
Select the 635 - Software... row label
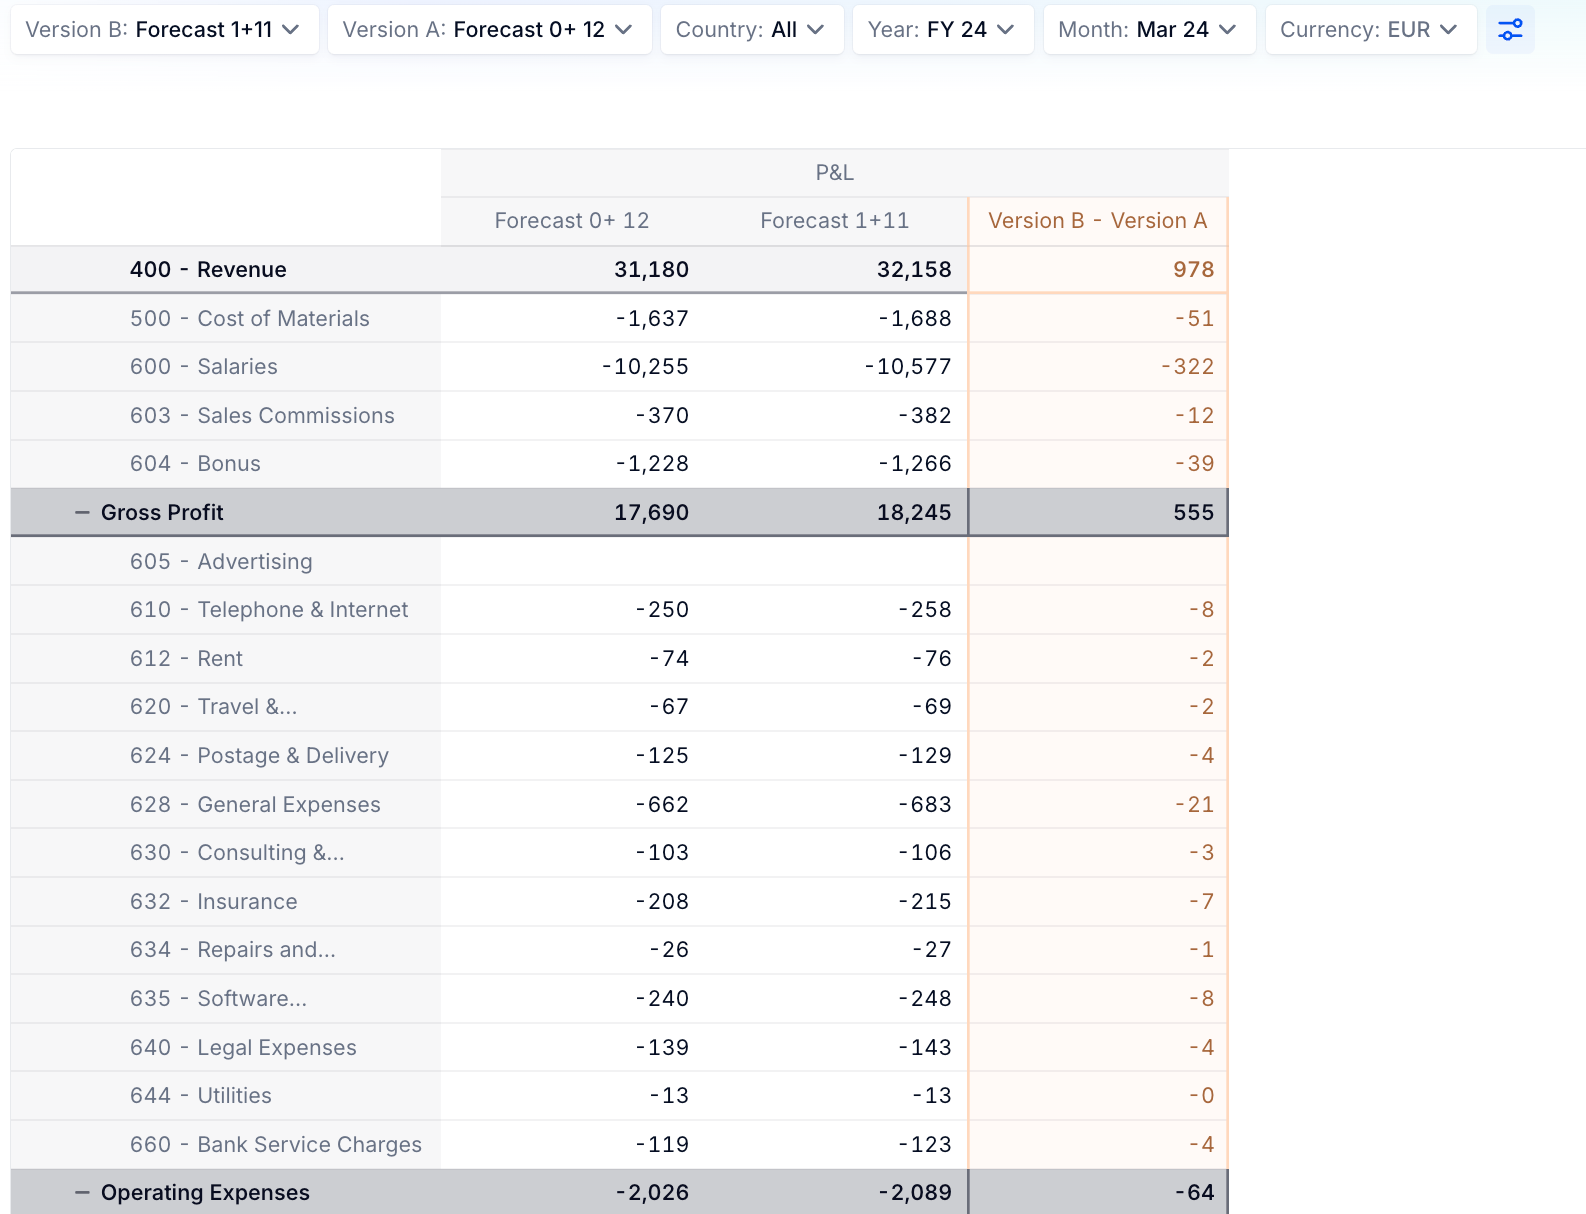click(x=218, y=999)
